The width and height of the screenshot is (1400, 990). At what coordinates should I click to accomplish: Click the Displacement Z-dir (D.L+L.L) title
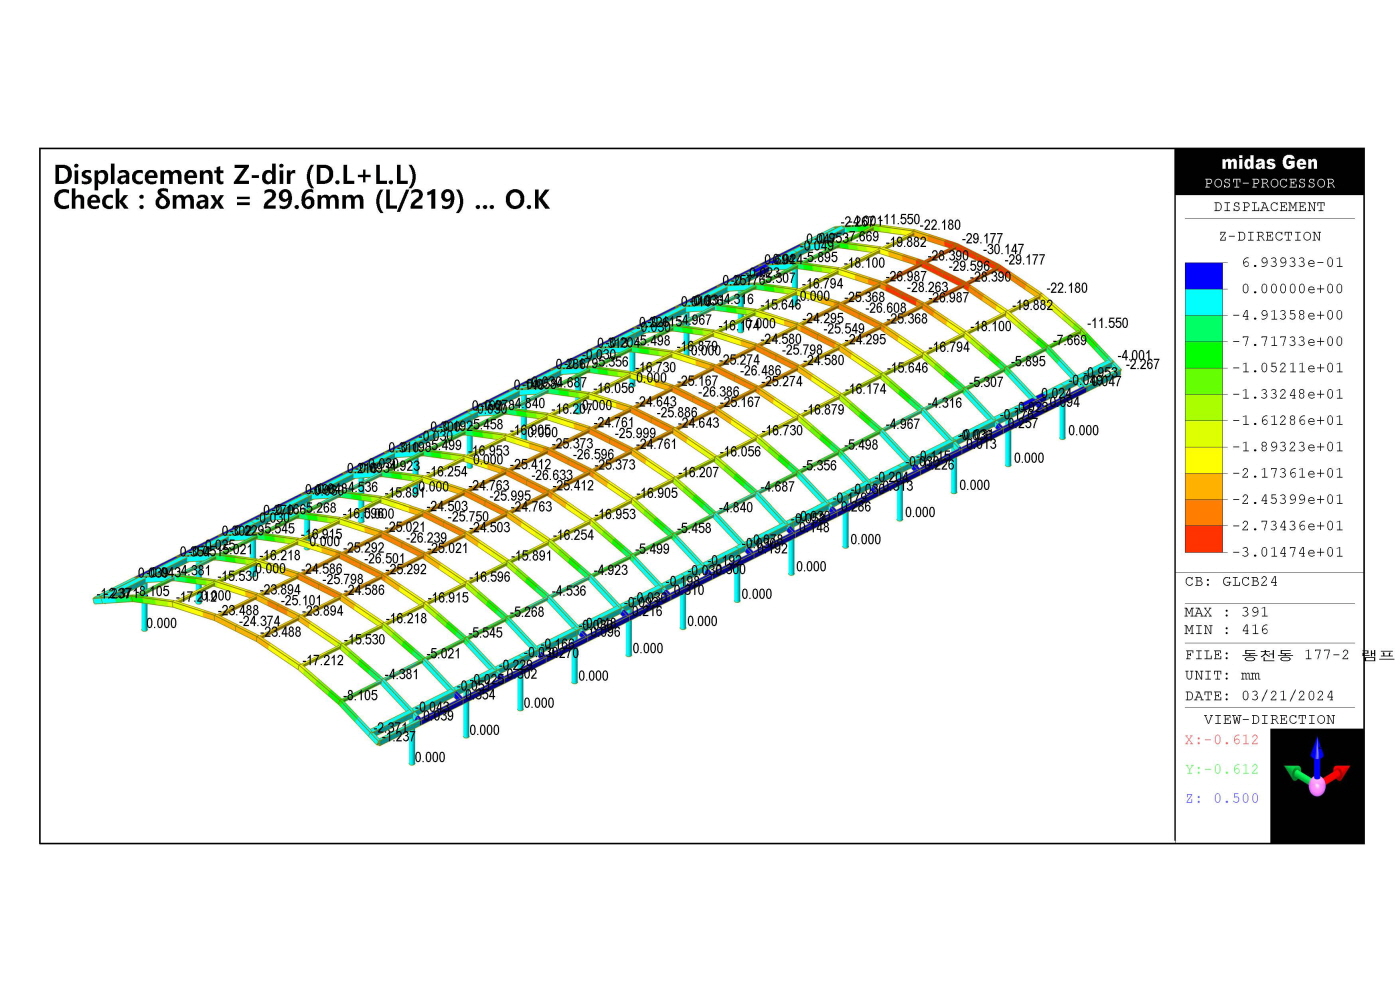click(235, 175)
